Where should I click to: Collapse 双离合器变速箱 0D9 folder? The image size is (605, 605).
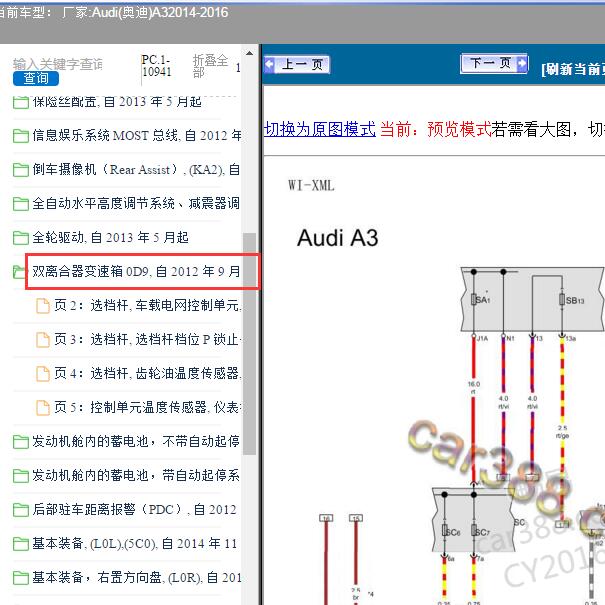coord(136,271)
